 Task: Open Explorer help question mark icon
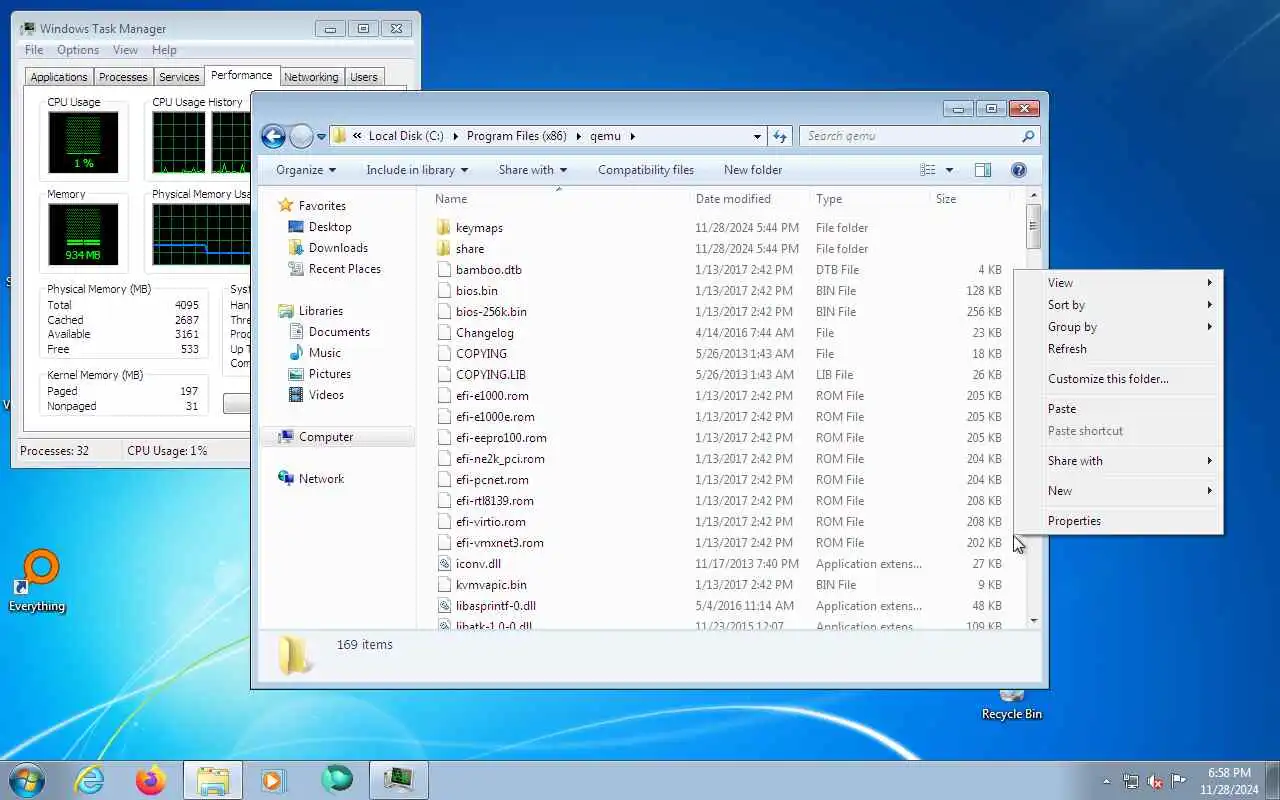point(1019,170)
